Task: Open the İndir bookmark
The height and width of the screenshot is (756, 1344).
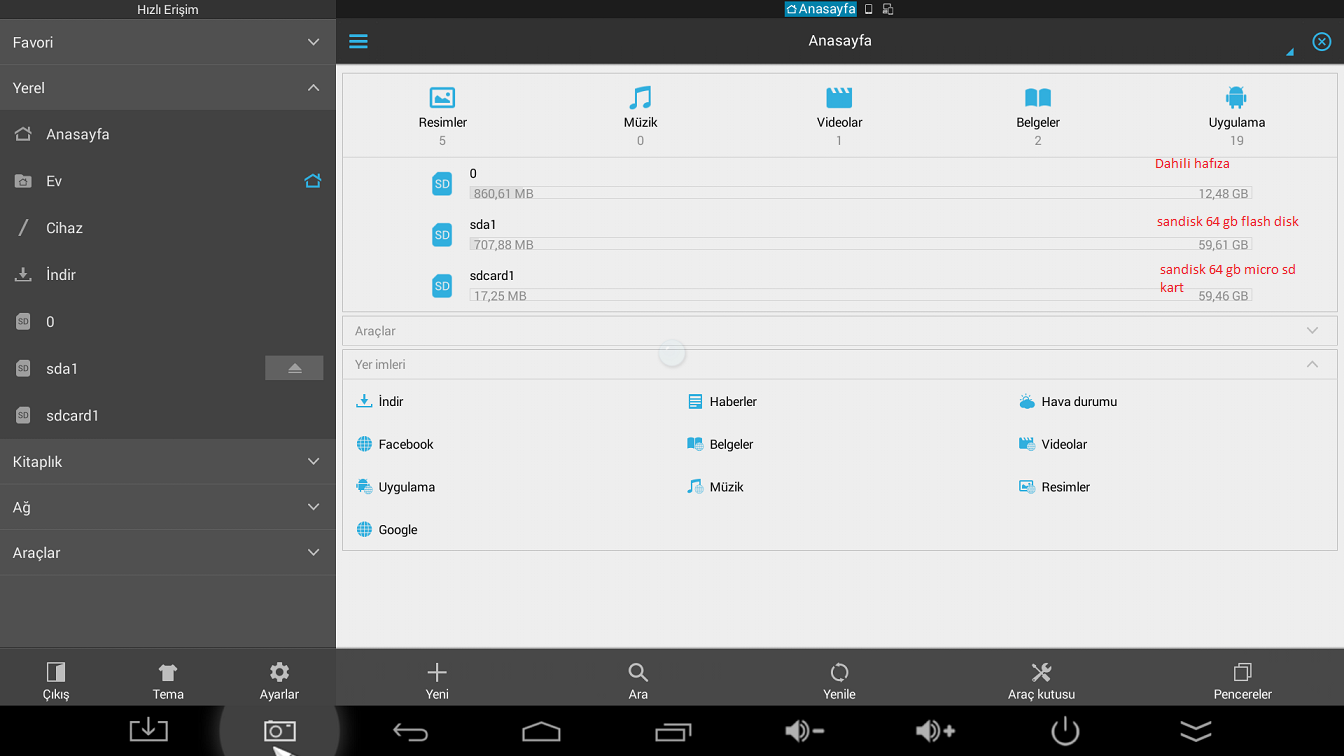Action: pyautogui.click(x=380, y=401)
